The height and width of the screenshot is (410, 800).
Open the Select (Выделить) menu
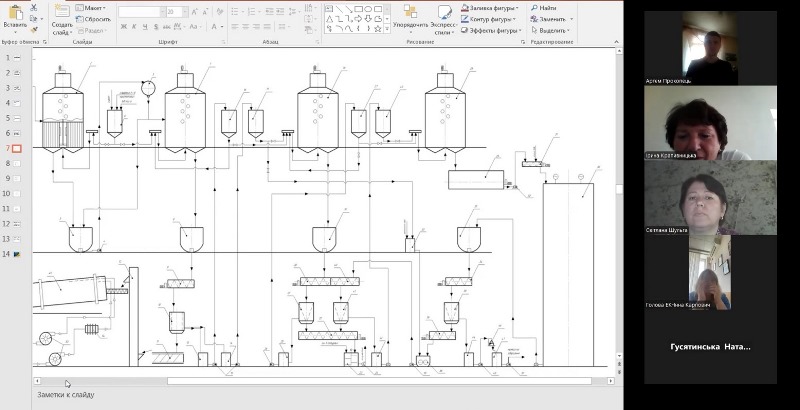click(x=551, y=30)
